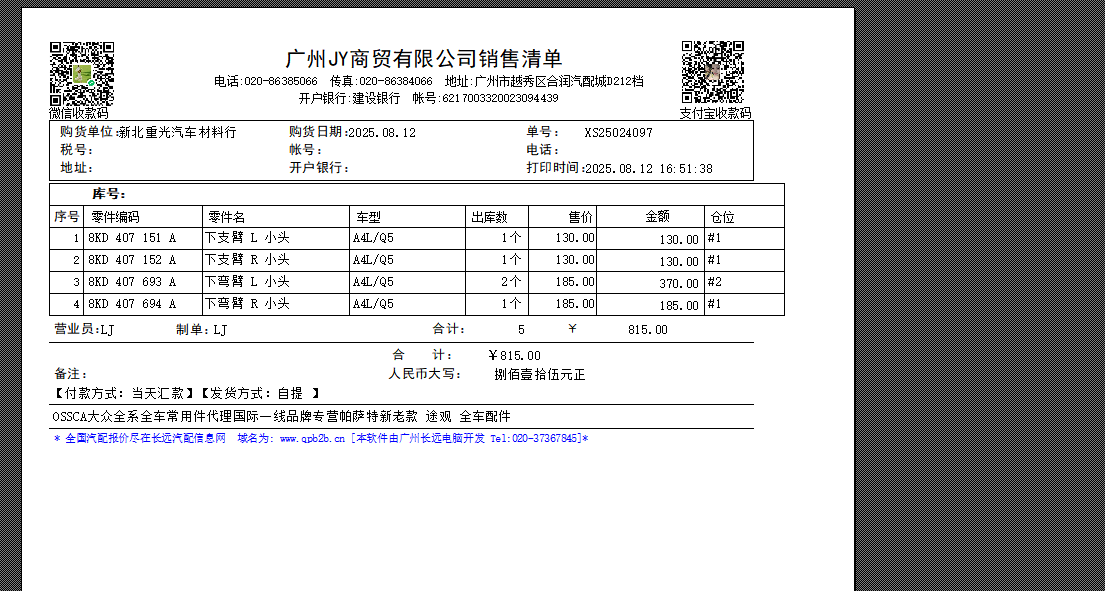Click the preparer field 制单:LJ
The width and height of the screenshot is (1105, 591).
point(202,329)
